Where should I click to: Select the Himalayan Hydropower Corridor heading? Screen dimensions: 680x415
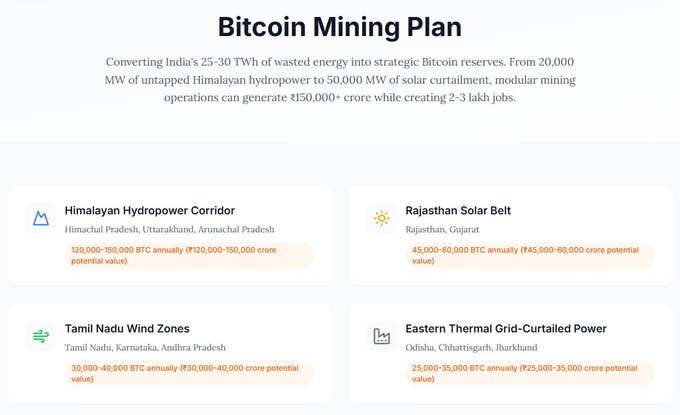pos(150,211)
